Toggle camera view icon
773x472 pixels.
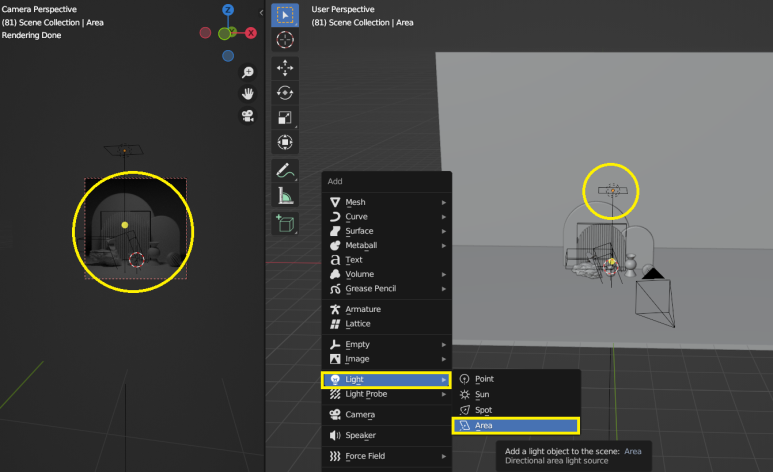(247, 116)
